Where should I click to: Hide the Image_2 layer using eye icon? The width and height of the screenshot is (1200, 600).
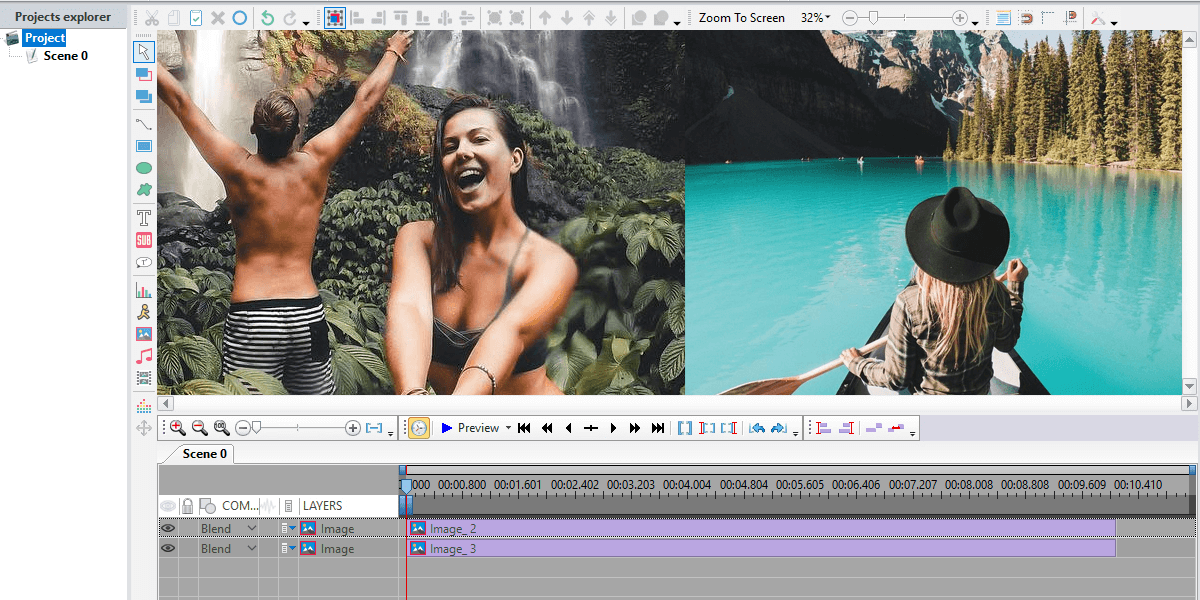coord(168,529)
